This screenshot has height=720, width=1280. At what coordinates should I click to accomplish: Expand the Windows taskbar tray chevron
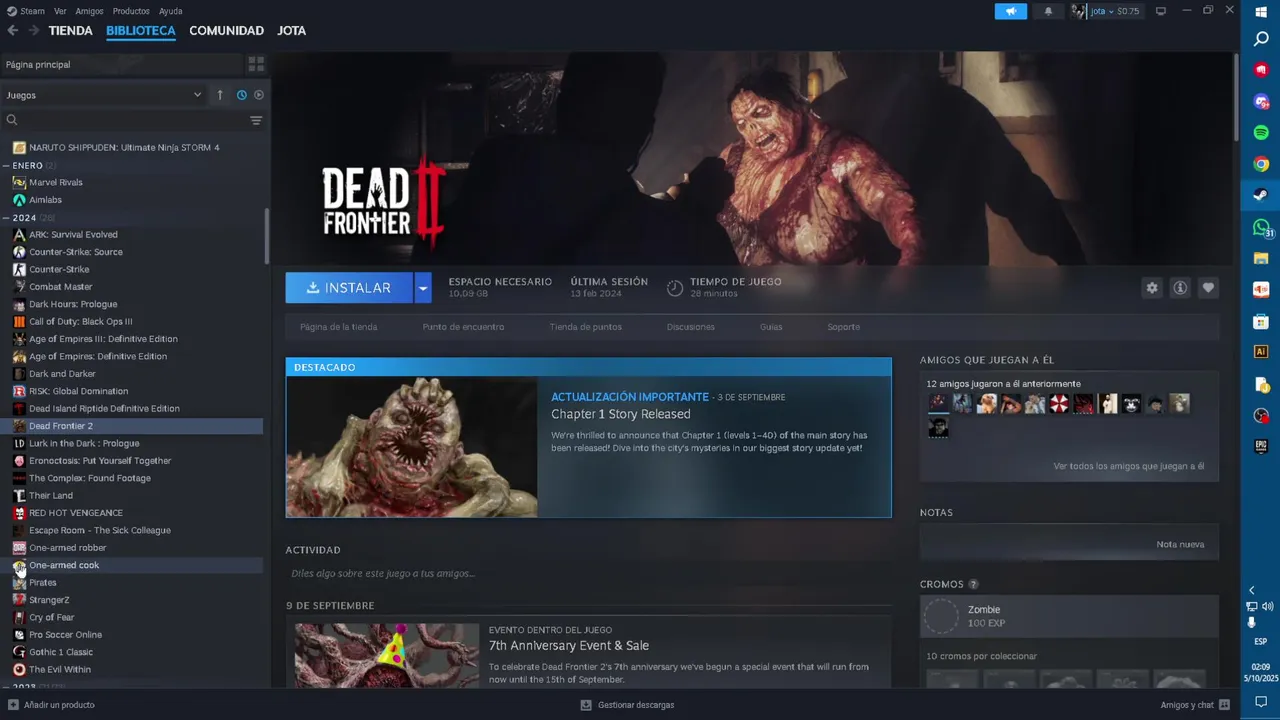pos(1251,590)
